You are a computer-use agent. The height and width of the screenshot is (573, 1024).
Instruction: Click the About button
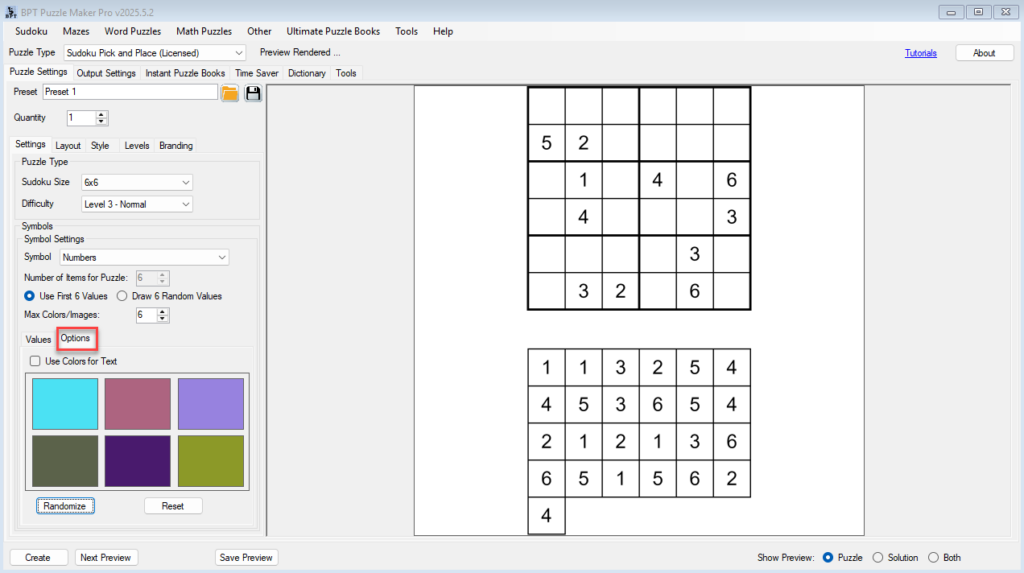[x=984, y=53]
